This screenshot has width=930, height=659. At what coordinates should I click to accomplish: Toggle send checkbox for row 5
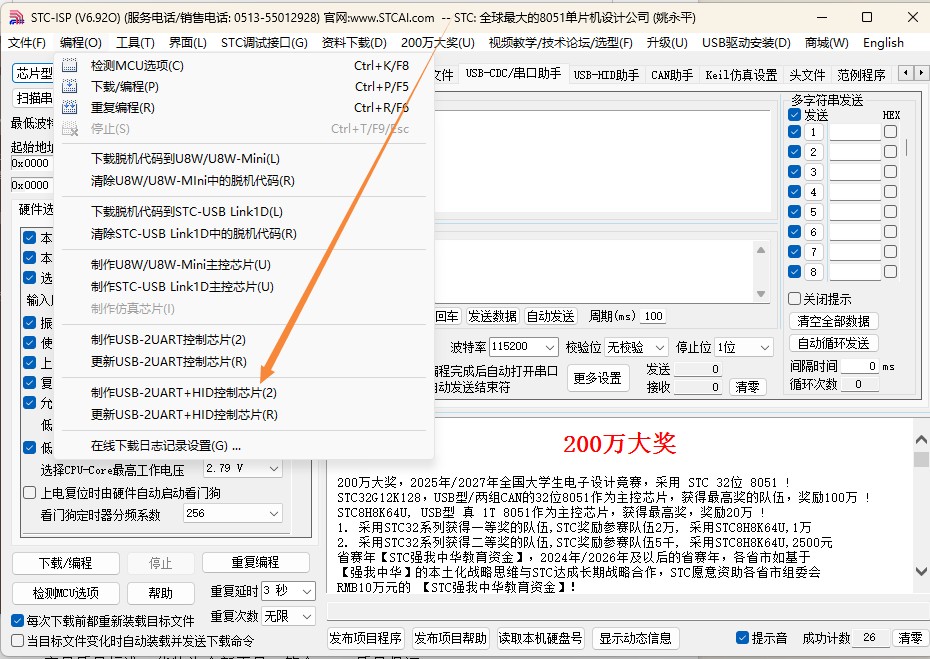tap(795, 212)
